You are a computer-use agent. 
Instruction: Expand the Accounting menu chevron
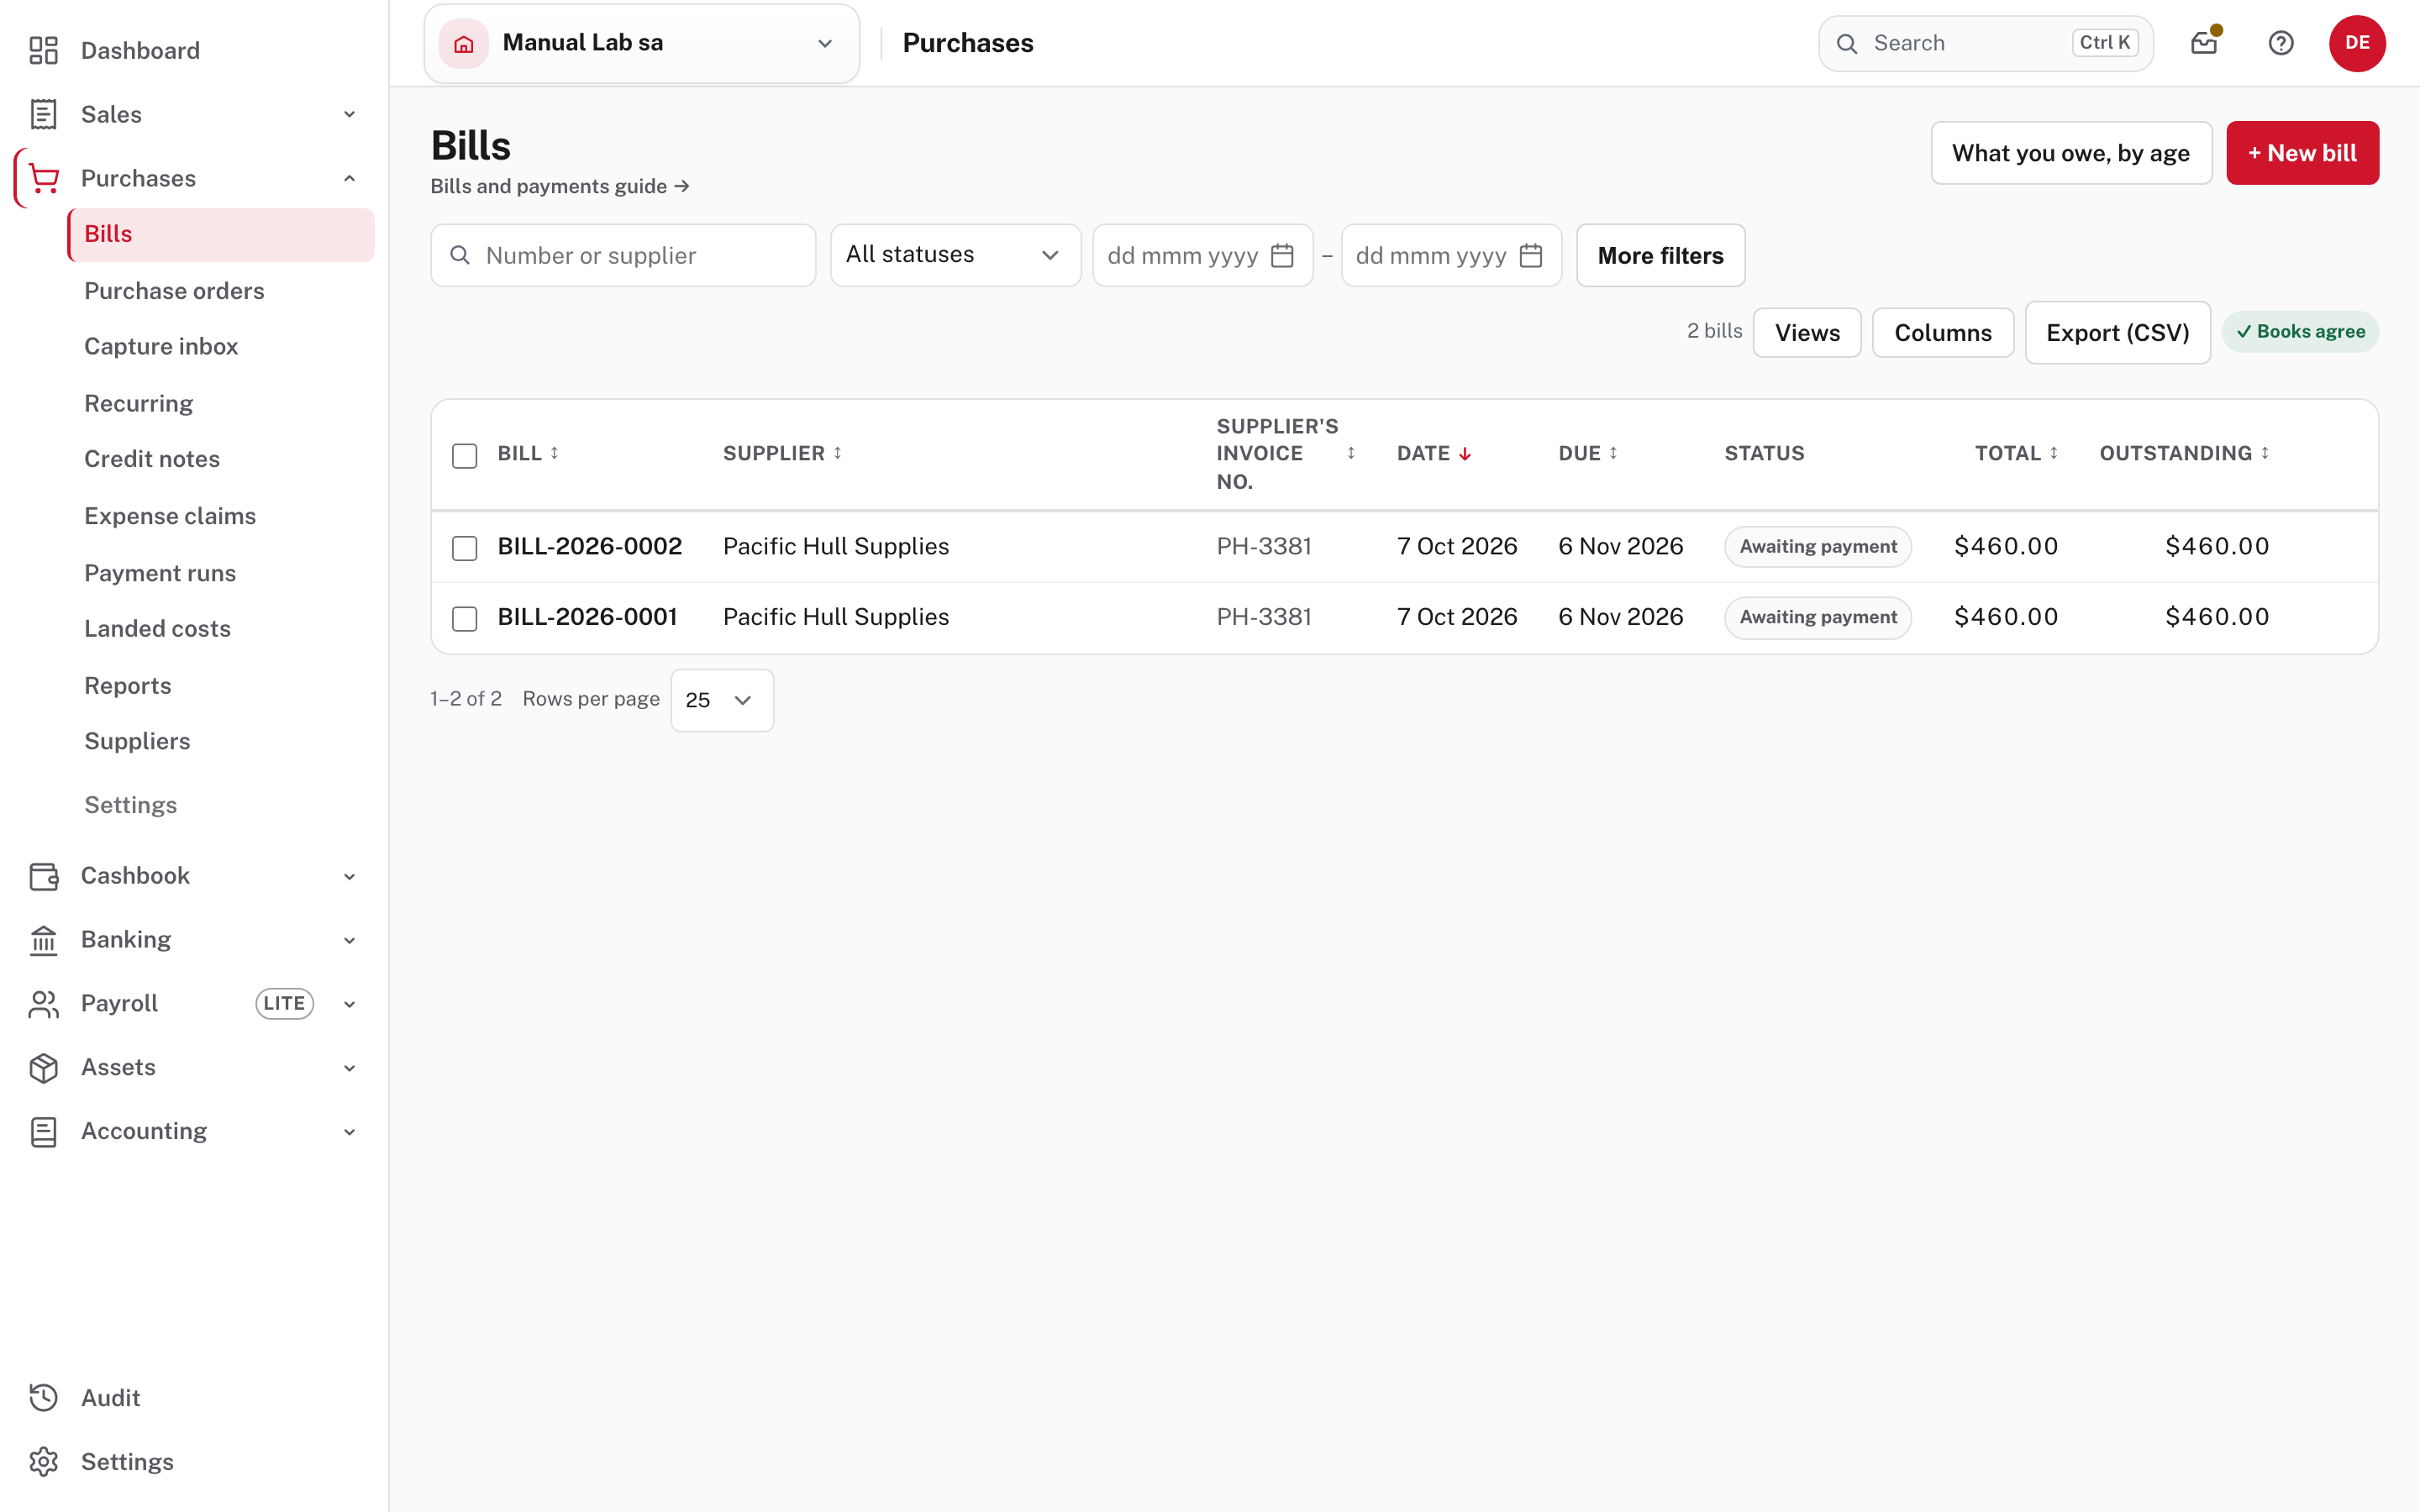point(350,1132)
